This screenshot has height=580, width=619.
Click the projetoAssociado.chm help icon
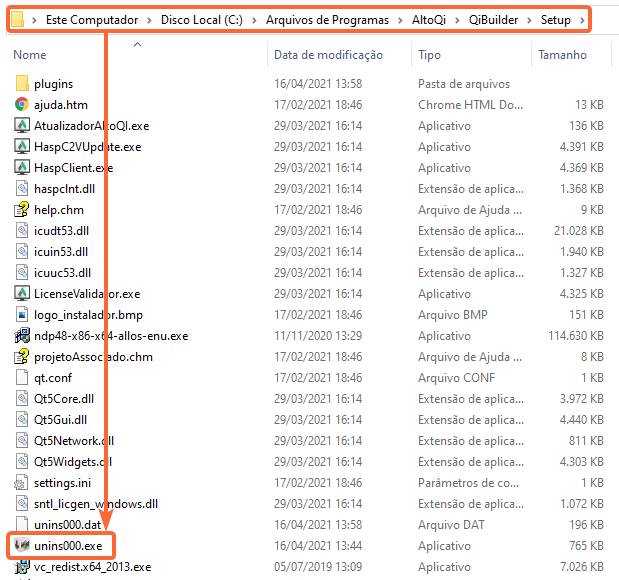pos(22,357)
